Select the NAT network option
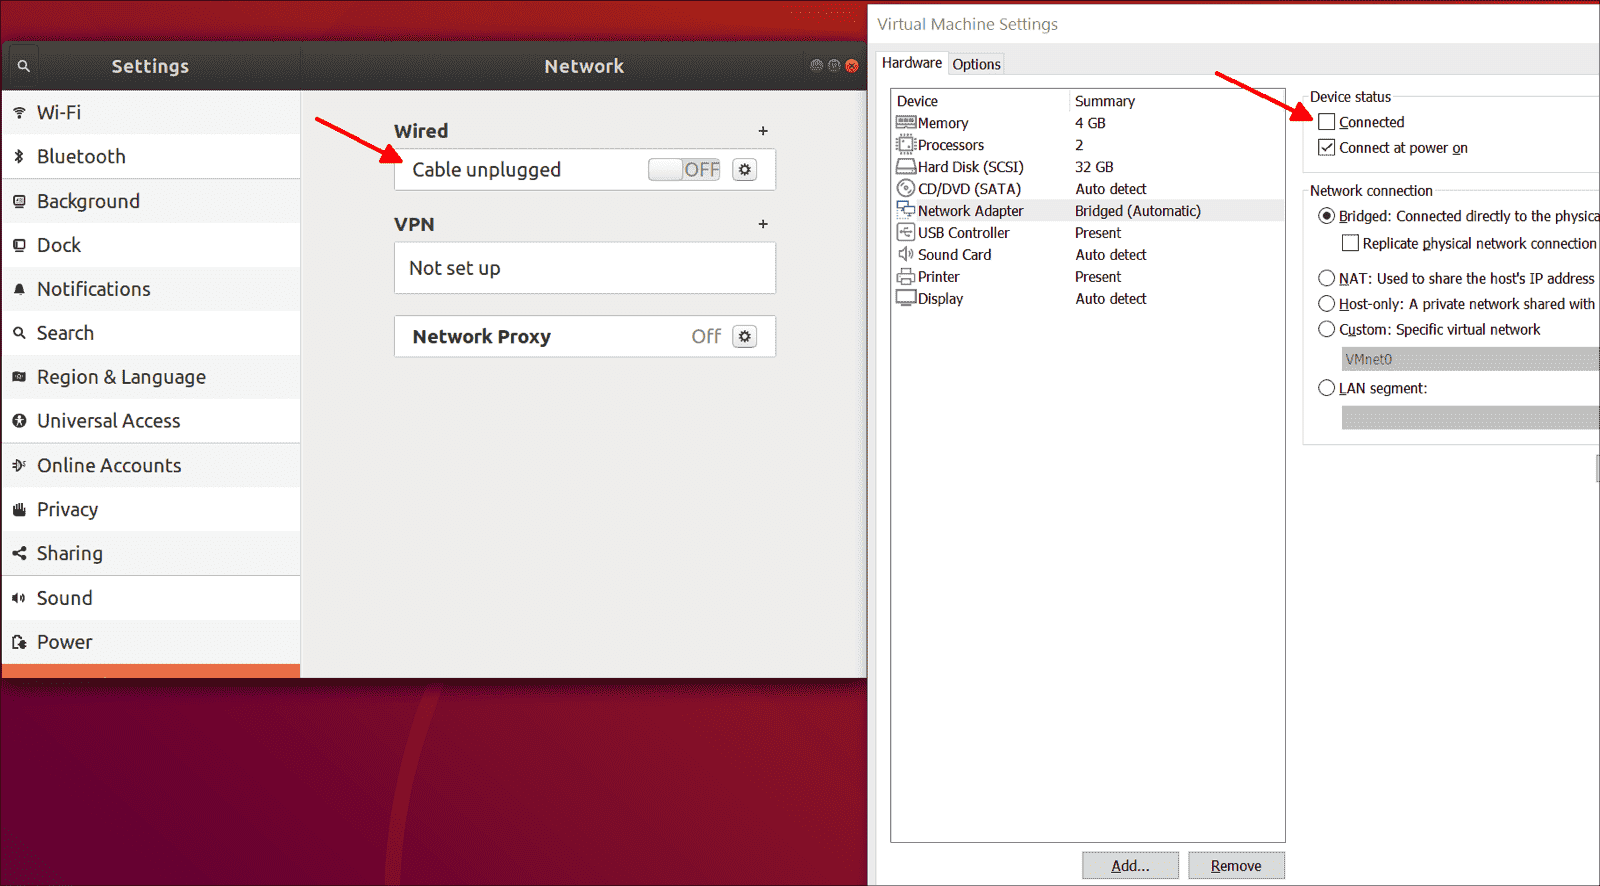The image size is (1600, 886). click(x=1327, y=278)
